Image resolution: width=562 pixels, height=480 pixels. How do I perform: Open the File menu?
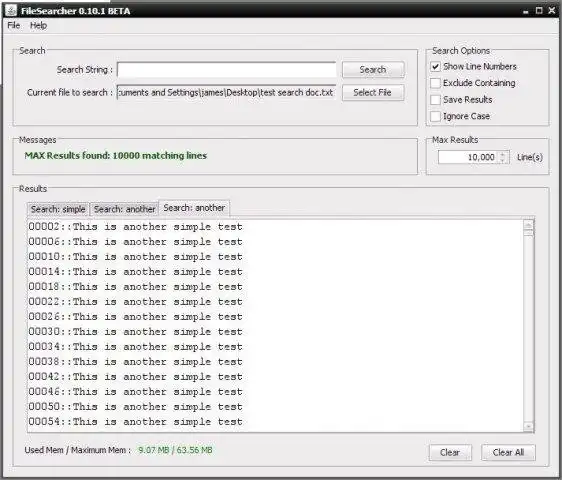click(x=14, y=25)
